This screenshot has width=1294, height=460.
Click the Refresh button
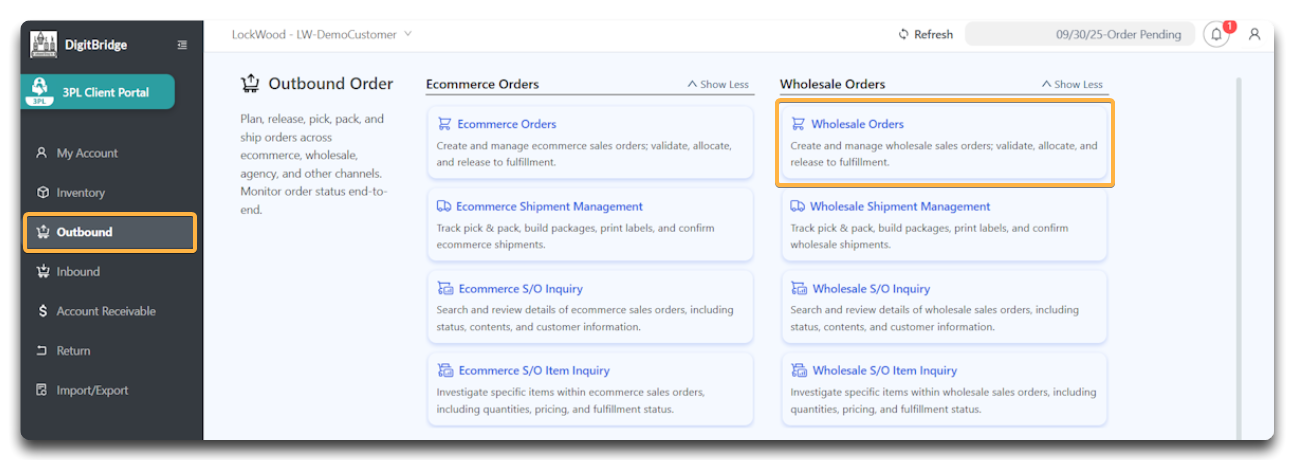click(x=925, y=34)
